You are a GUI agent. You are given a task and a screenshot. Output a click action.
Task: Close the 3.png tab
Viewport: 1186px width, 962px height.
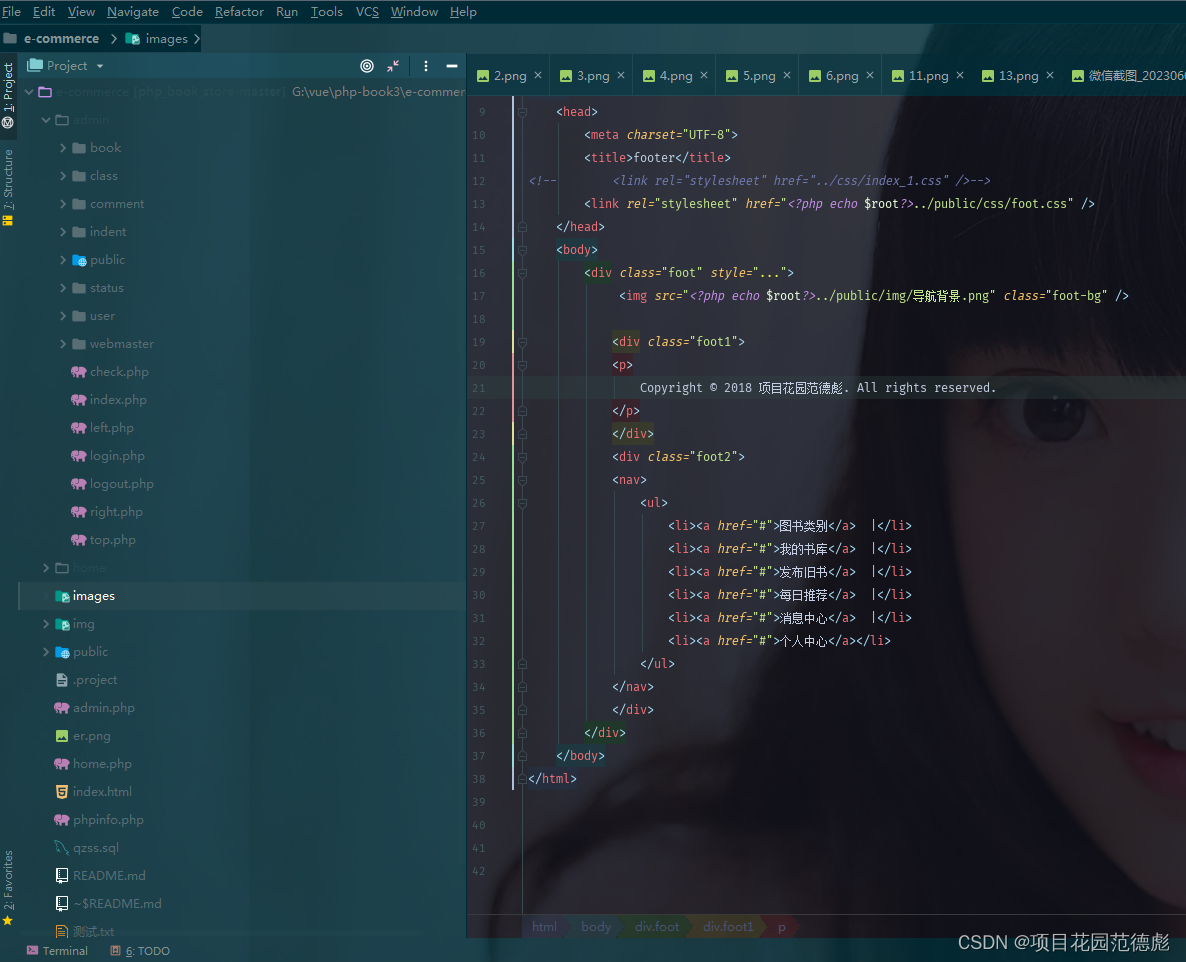point(621,75)
